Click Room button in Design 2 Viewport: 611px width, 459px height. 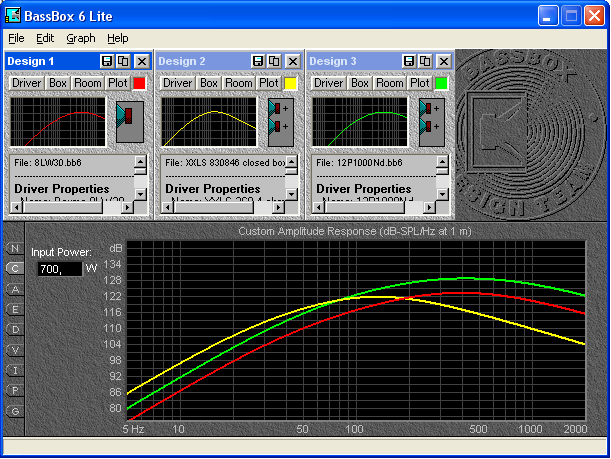coord(238,83)
